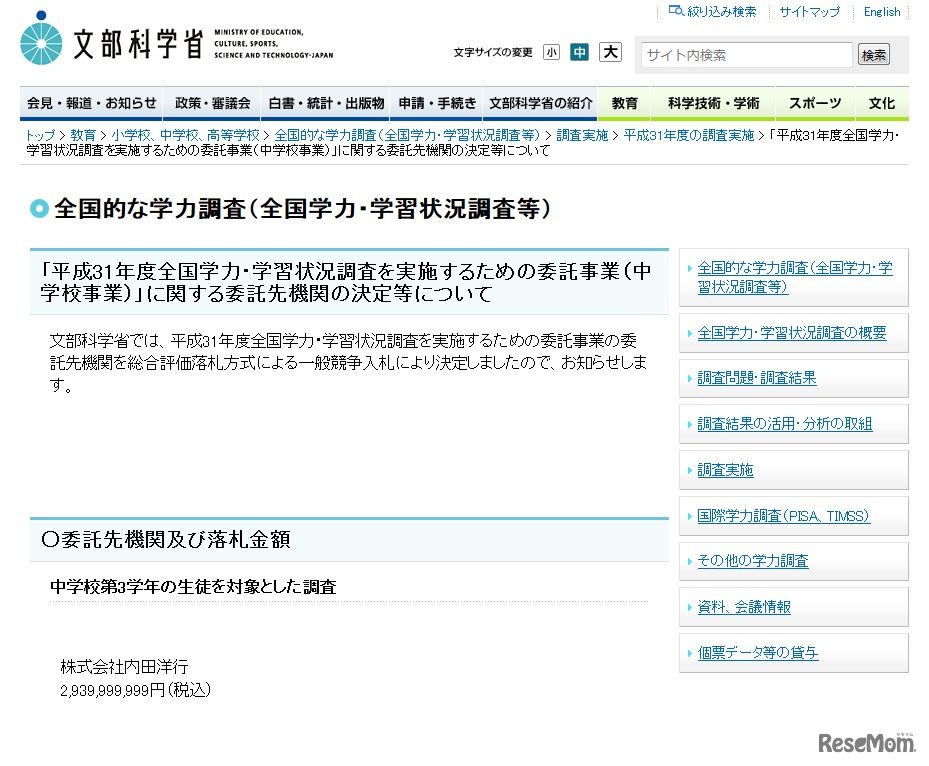Click the サイト内検索 input field

tap(745, 55)
